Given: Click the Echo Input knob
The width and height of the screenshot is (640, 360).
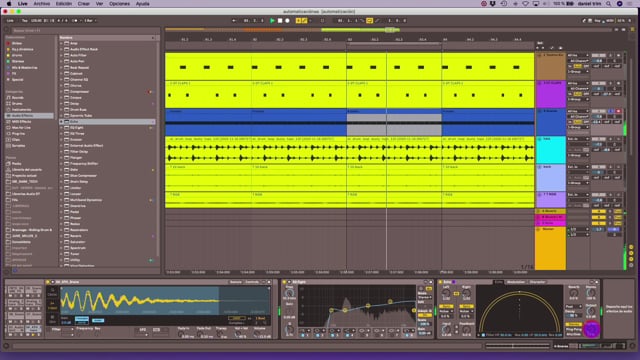Looking at the screenshot, I should 447,330.
